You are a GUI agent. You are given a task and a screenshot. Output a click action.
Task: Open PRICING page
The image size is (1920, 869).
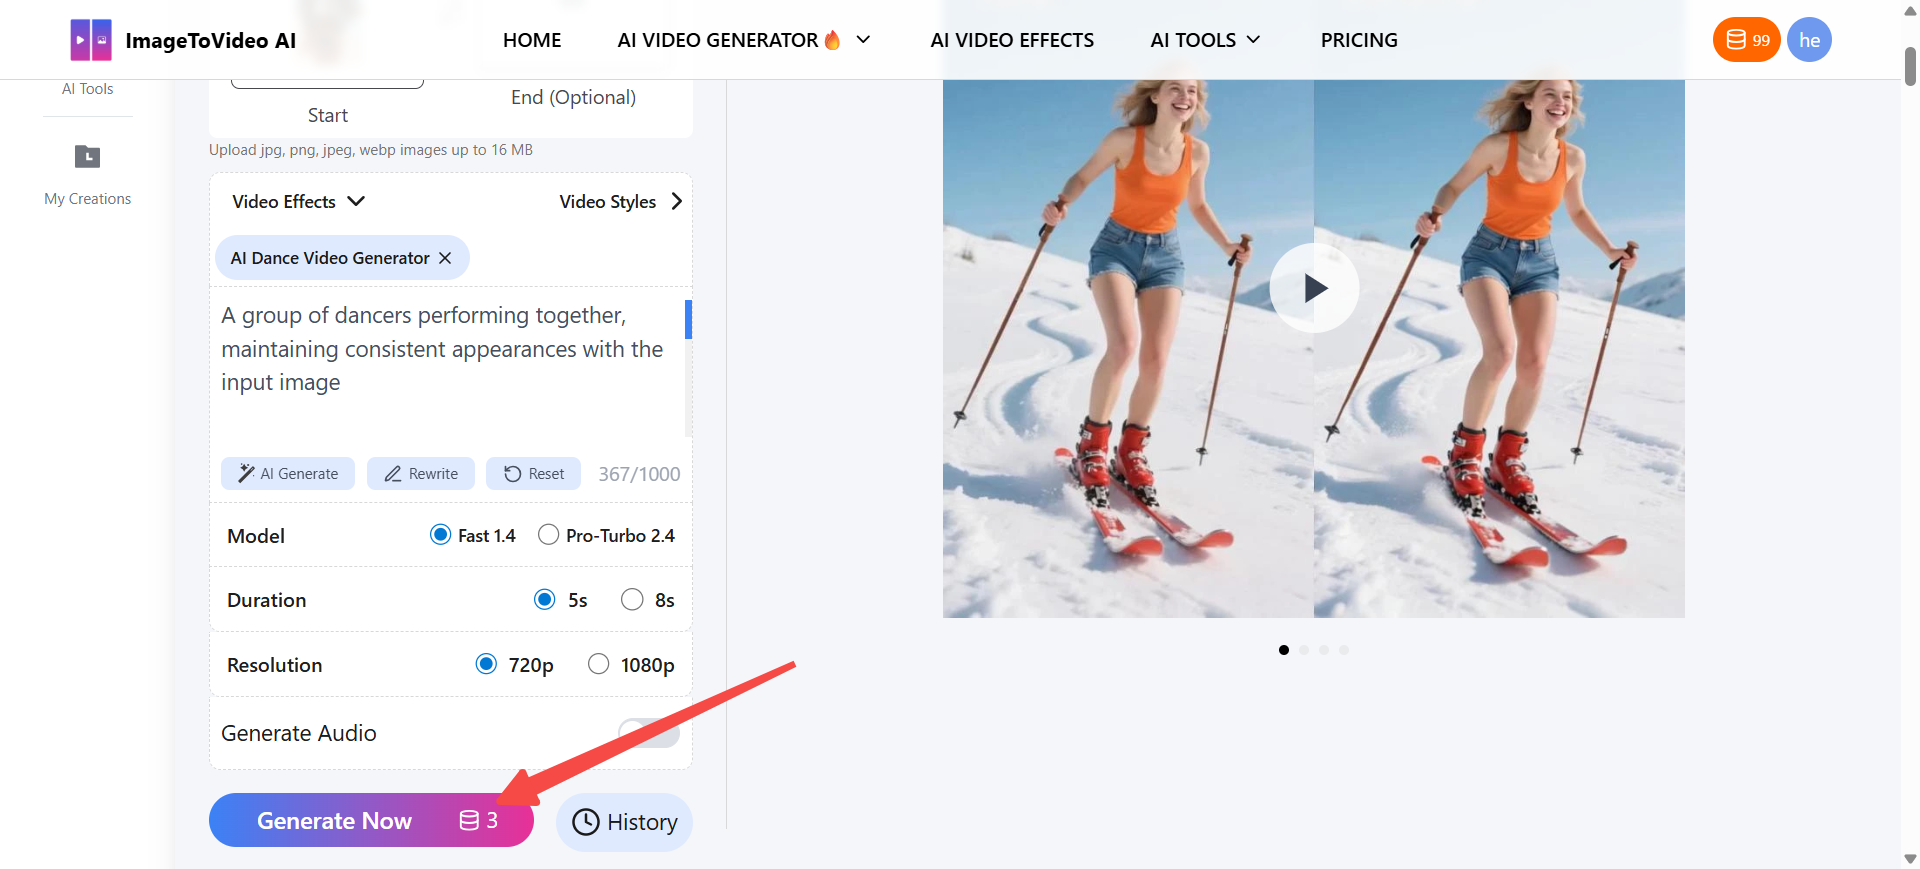pos(1359,40)
